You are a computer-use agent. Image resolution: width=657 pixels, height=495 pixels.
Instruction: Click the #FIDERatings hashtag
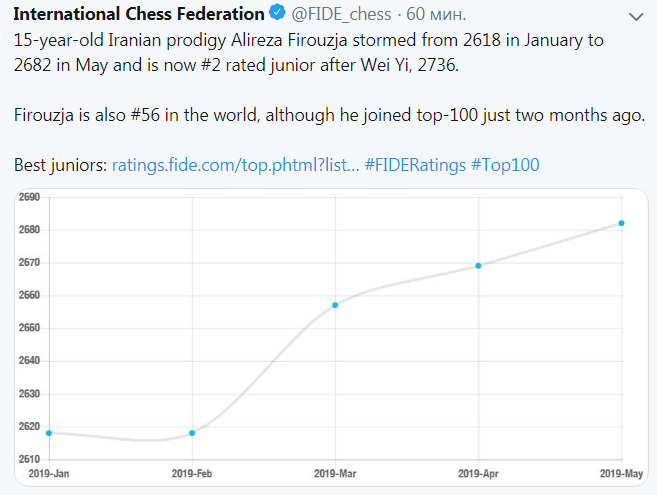click(414, 164)
